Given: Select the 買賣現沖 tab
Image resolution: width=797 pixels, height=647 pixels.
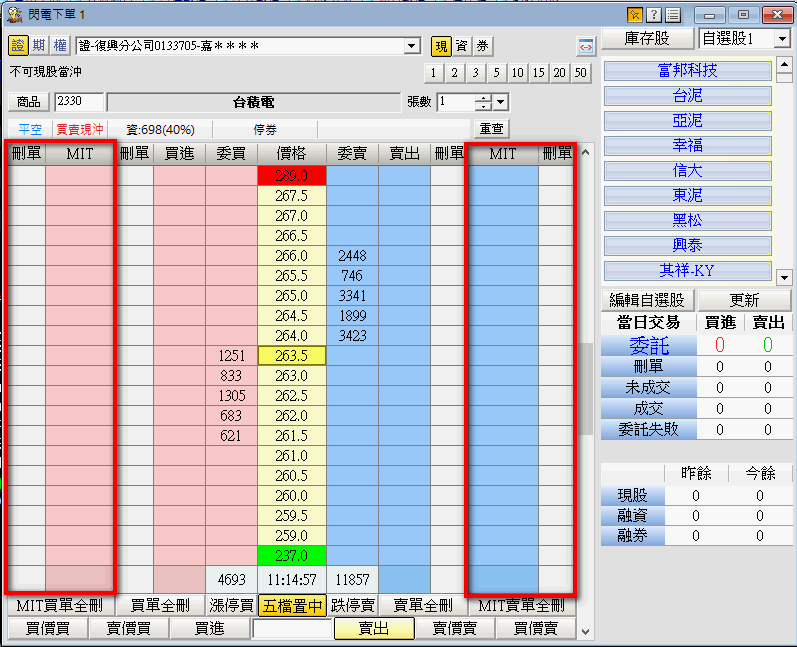Looking at the screenshot, I should (x=79, y=130).
